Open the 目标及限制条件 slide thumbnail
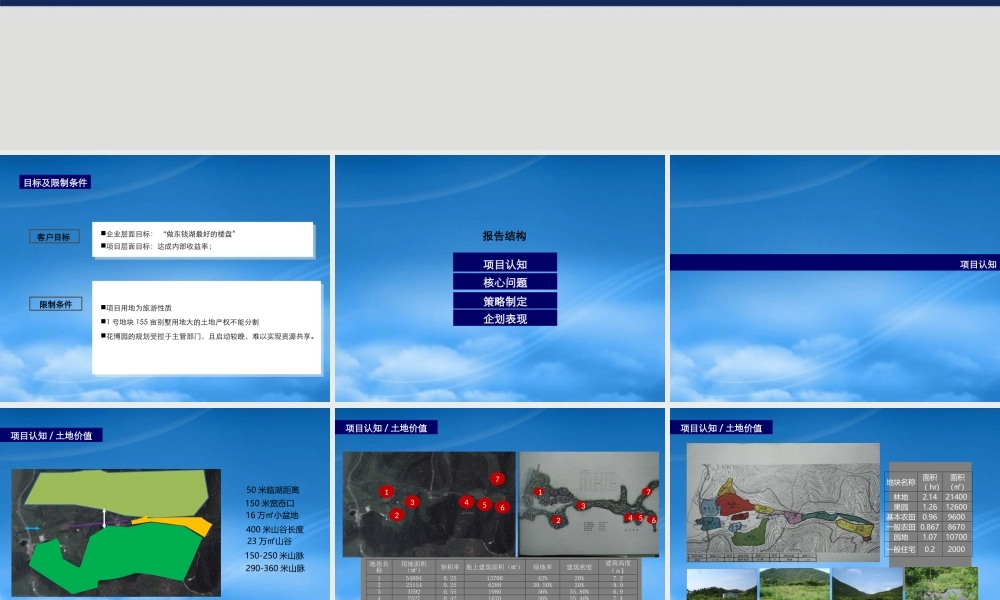This screenshot has width=1000, height=600. click(165, 278)
